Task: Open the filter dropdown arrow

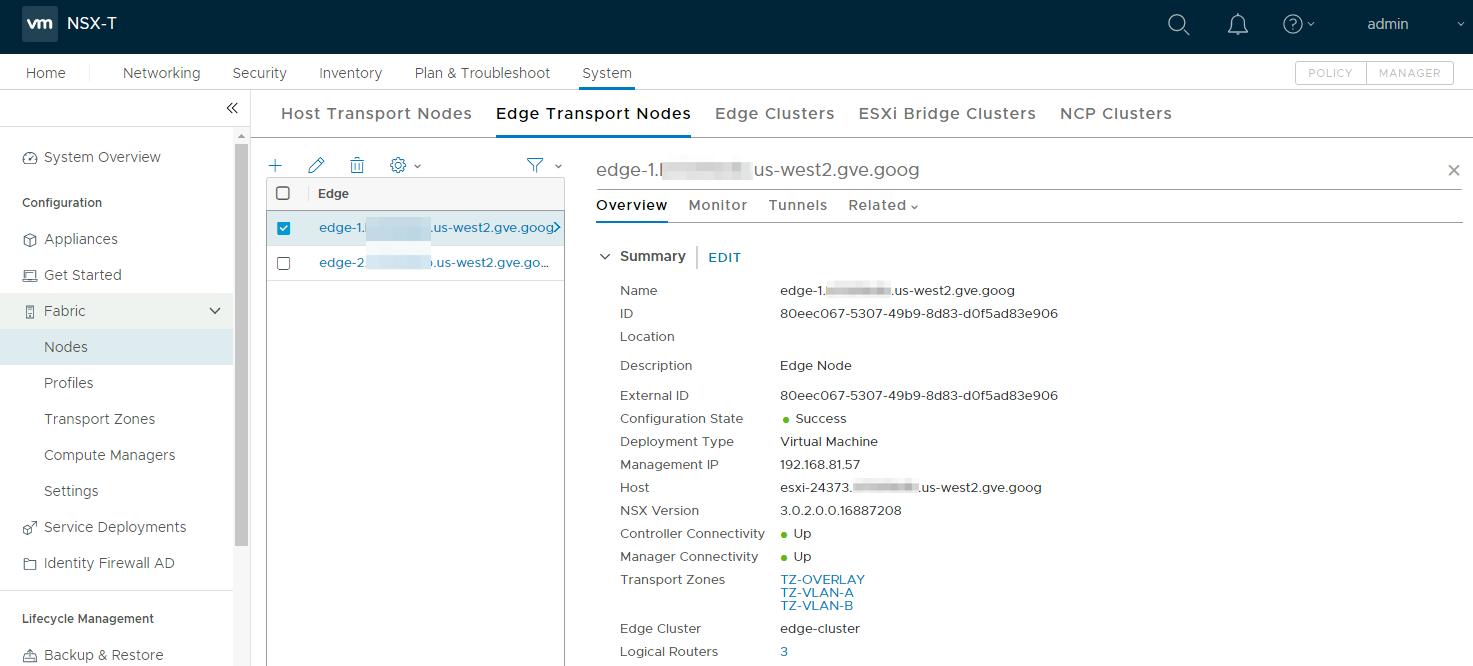Action: click(x=558, y=166)
